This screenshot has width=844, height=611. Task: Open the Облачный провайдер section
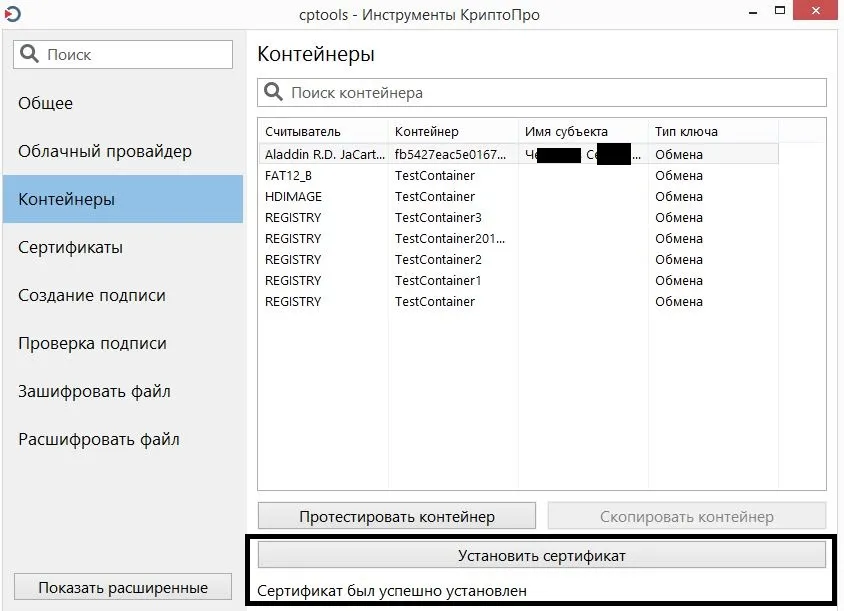[123, 151]
